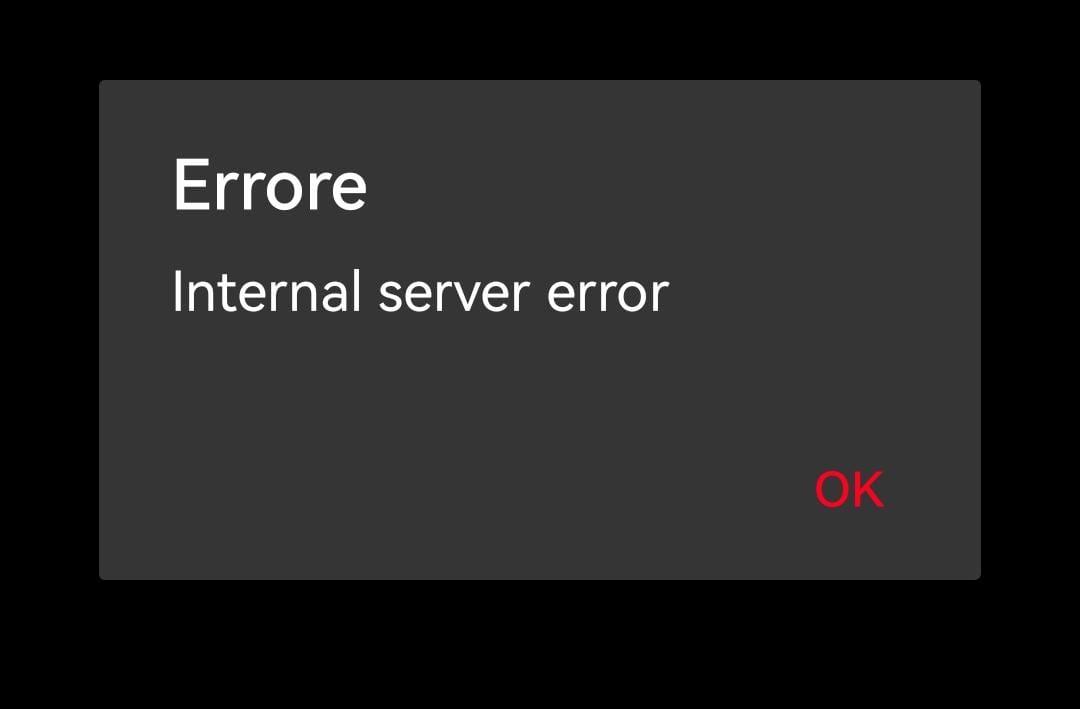Viewport: 1080px width, 709px height.
Task: Select the word server in the message
Action: 454,295
